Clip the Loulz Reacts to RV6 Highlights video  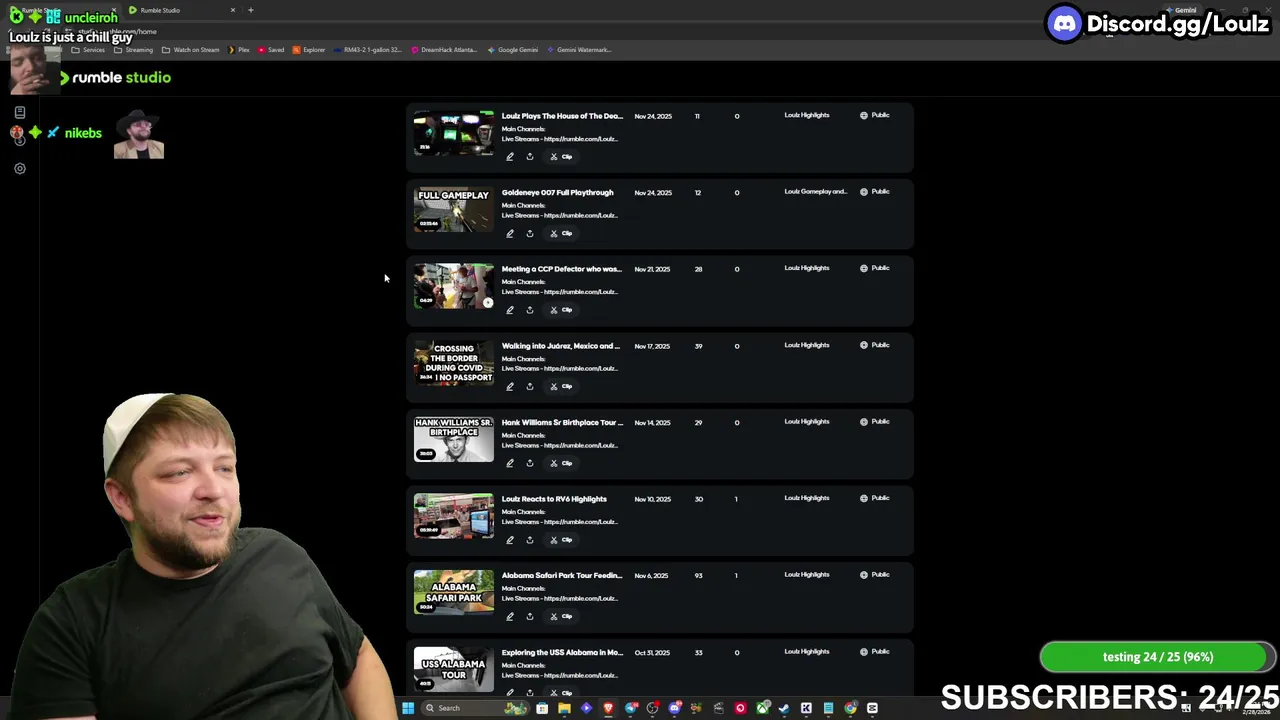pos(561,540)
